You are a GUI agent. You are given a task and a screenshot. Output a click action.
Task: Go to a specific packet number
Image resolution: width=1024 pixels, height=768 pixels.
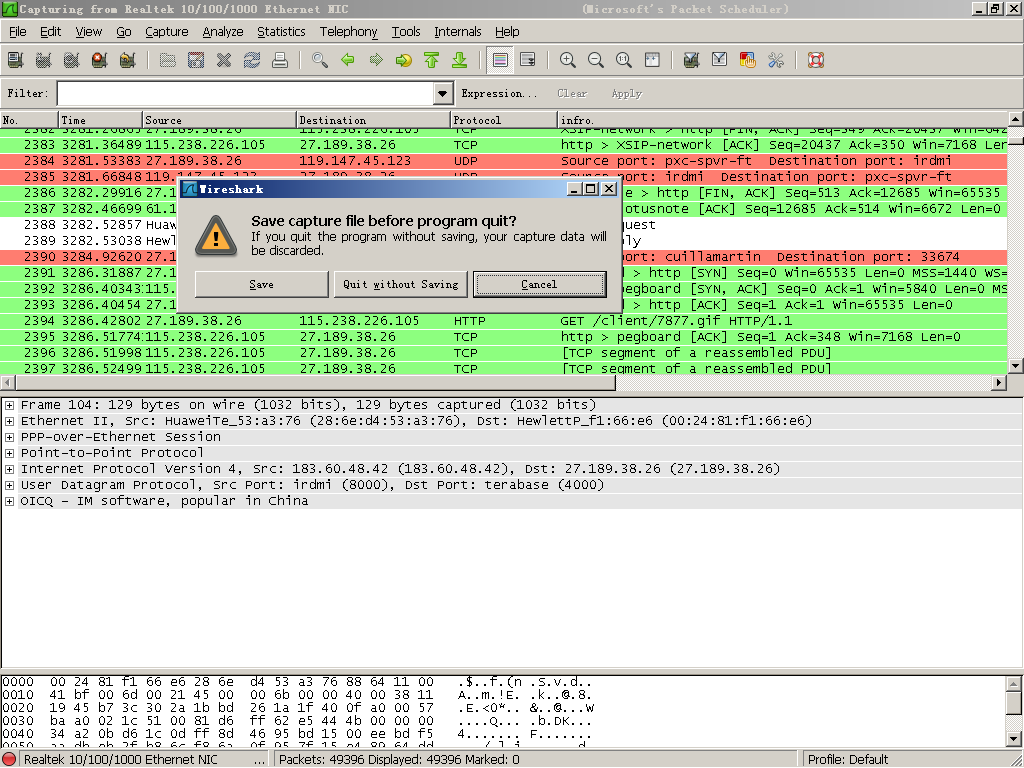tap(404, 60)
